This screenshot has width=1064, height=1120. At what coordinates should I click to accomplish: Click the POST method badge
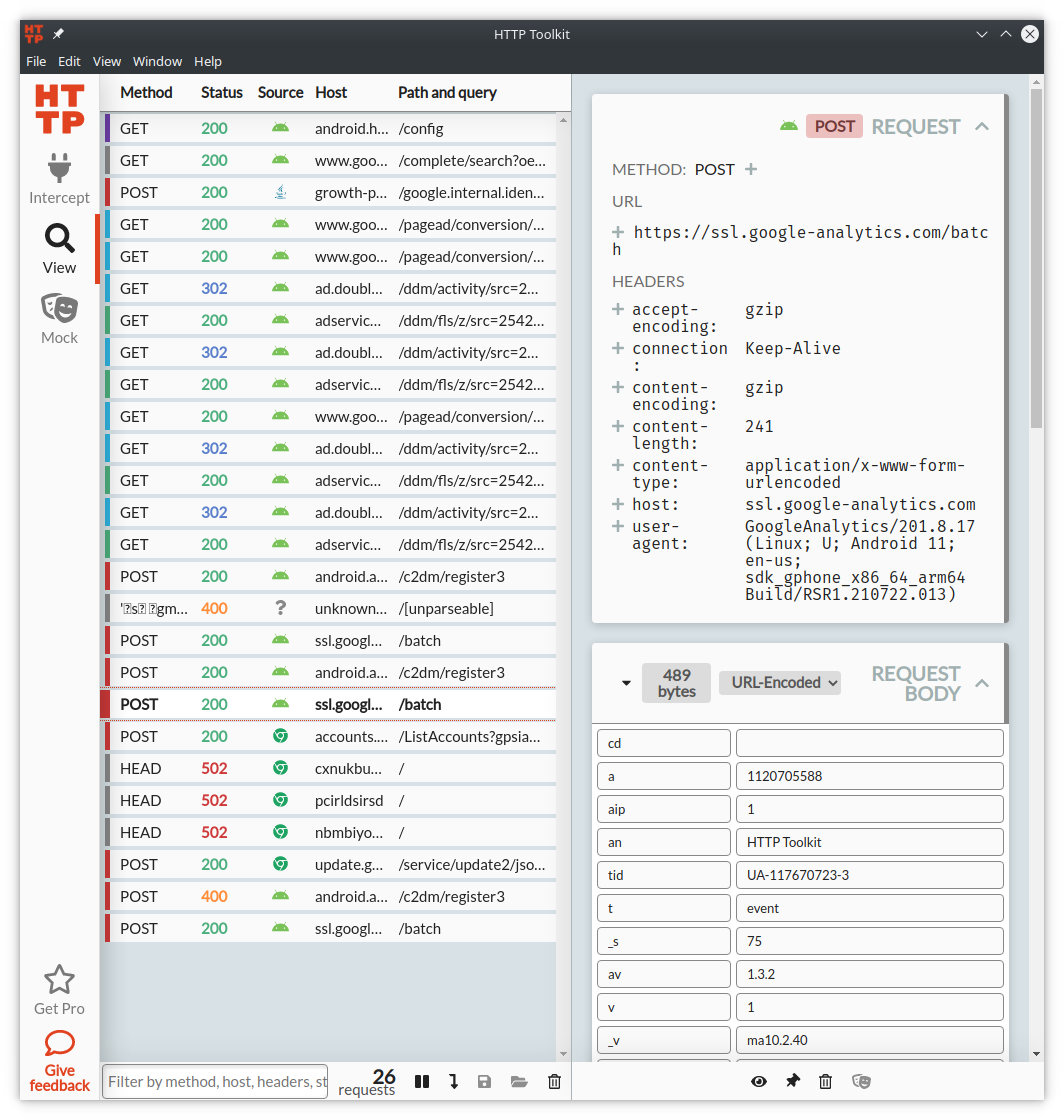834,126
